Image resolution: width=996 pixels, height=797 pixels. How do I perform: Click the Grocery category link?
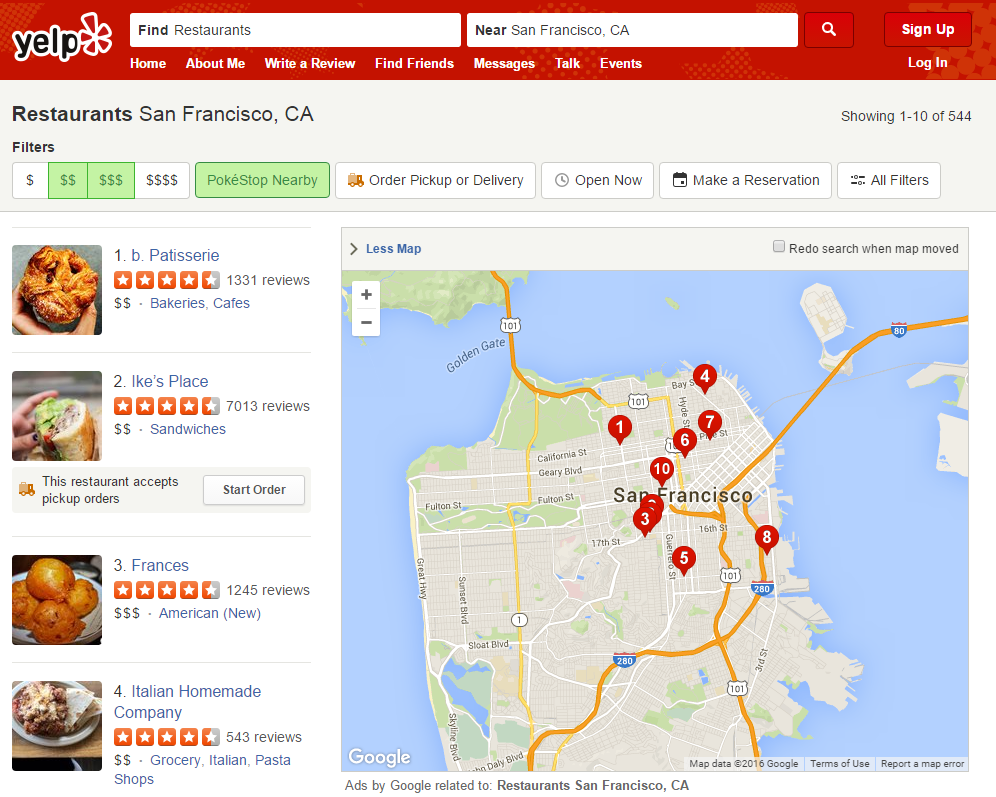(x=175, y=760)
